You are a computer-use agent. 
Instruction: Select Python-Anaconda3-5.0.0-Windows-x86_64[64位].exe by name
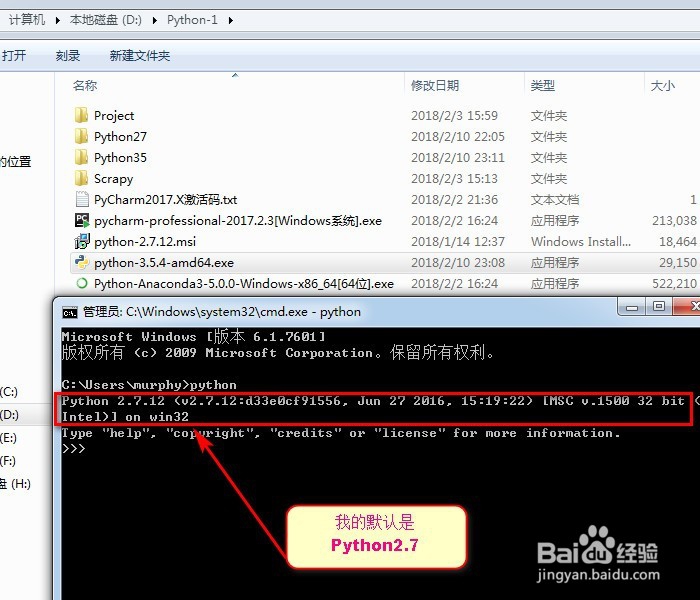pos(244,283)
